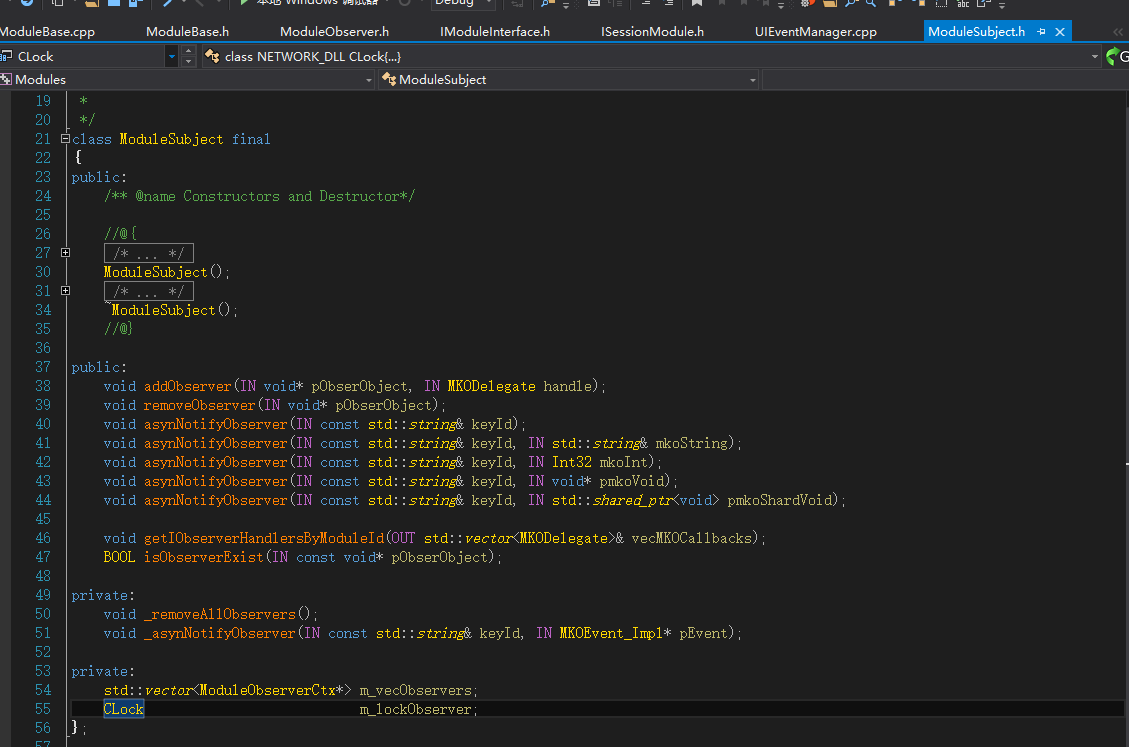
Task: Click the collapsed comment box above ~ModuleSubject()
Action: point(149,291)
